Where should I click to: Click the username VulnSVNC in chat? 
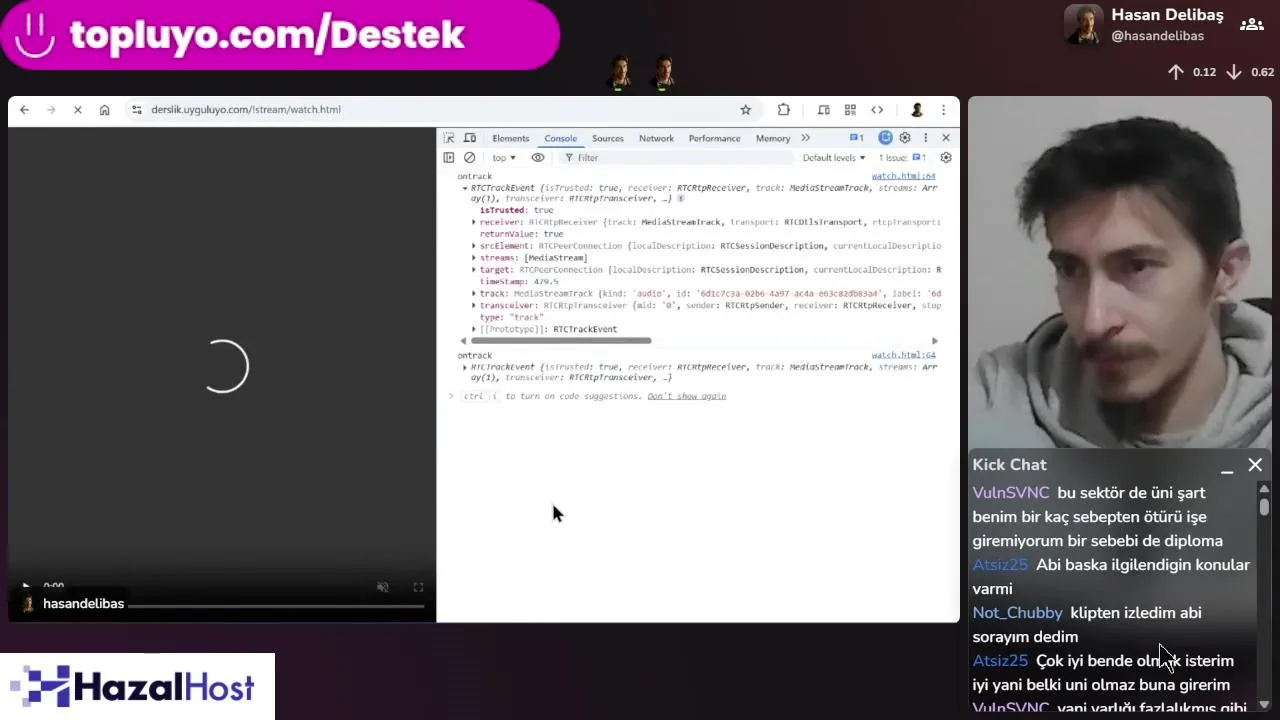coord(1011,493)
